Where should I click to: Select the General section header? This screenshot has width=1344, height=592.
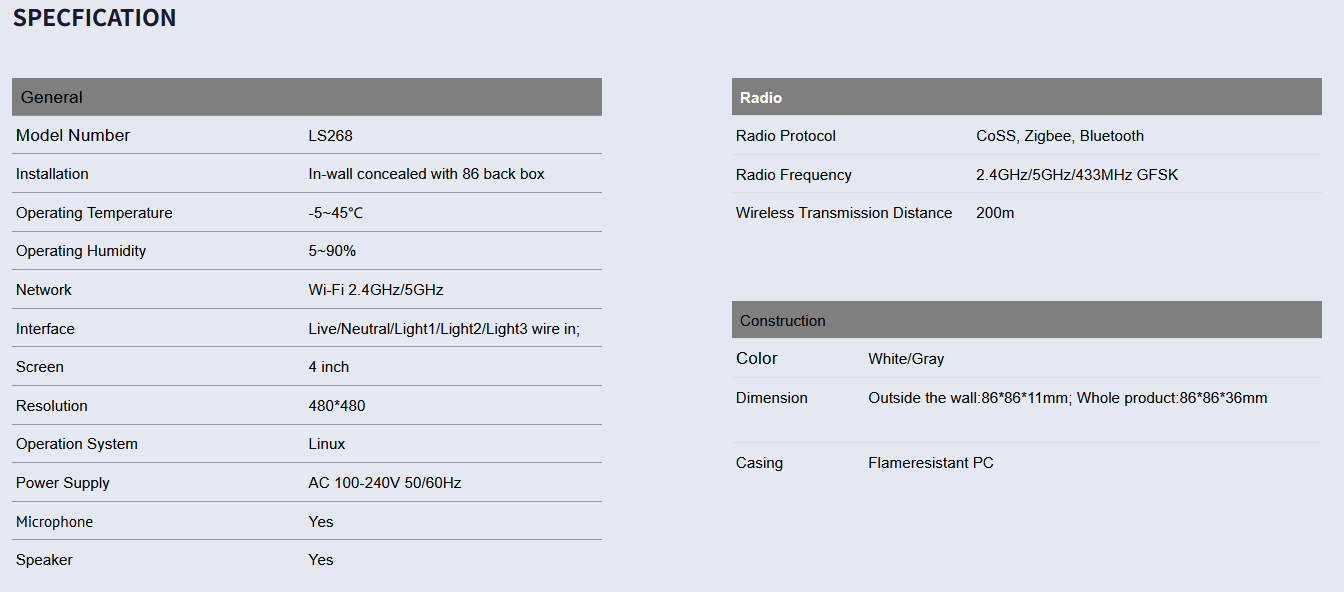click(52, 97)
